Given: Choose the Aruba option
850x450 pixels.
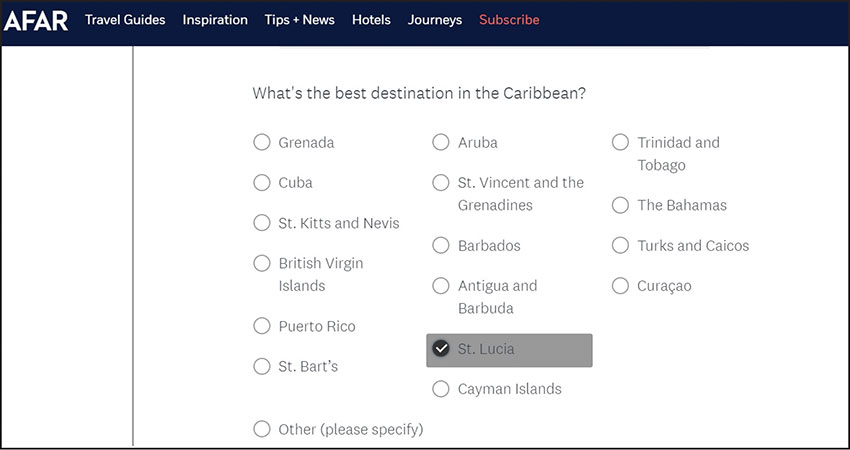Looking at the screenshot, I should click(441, 142).
